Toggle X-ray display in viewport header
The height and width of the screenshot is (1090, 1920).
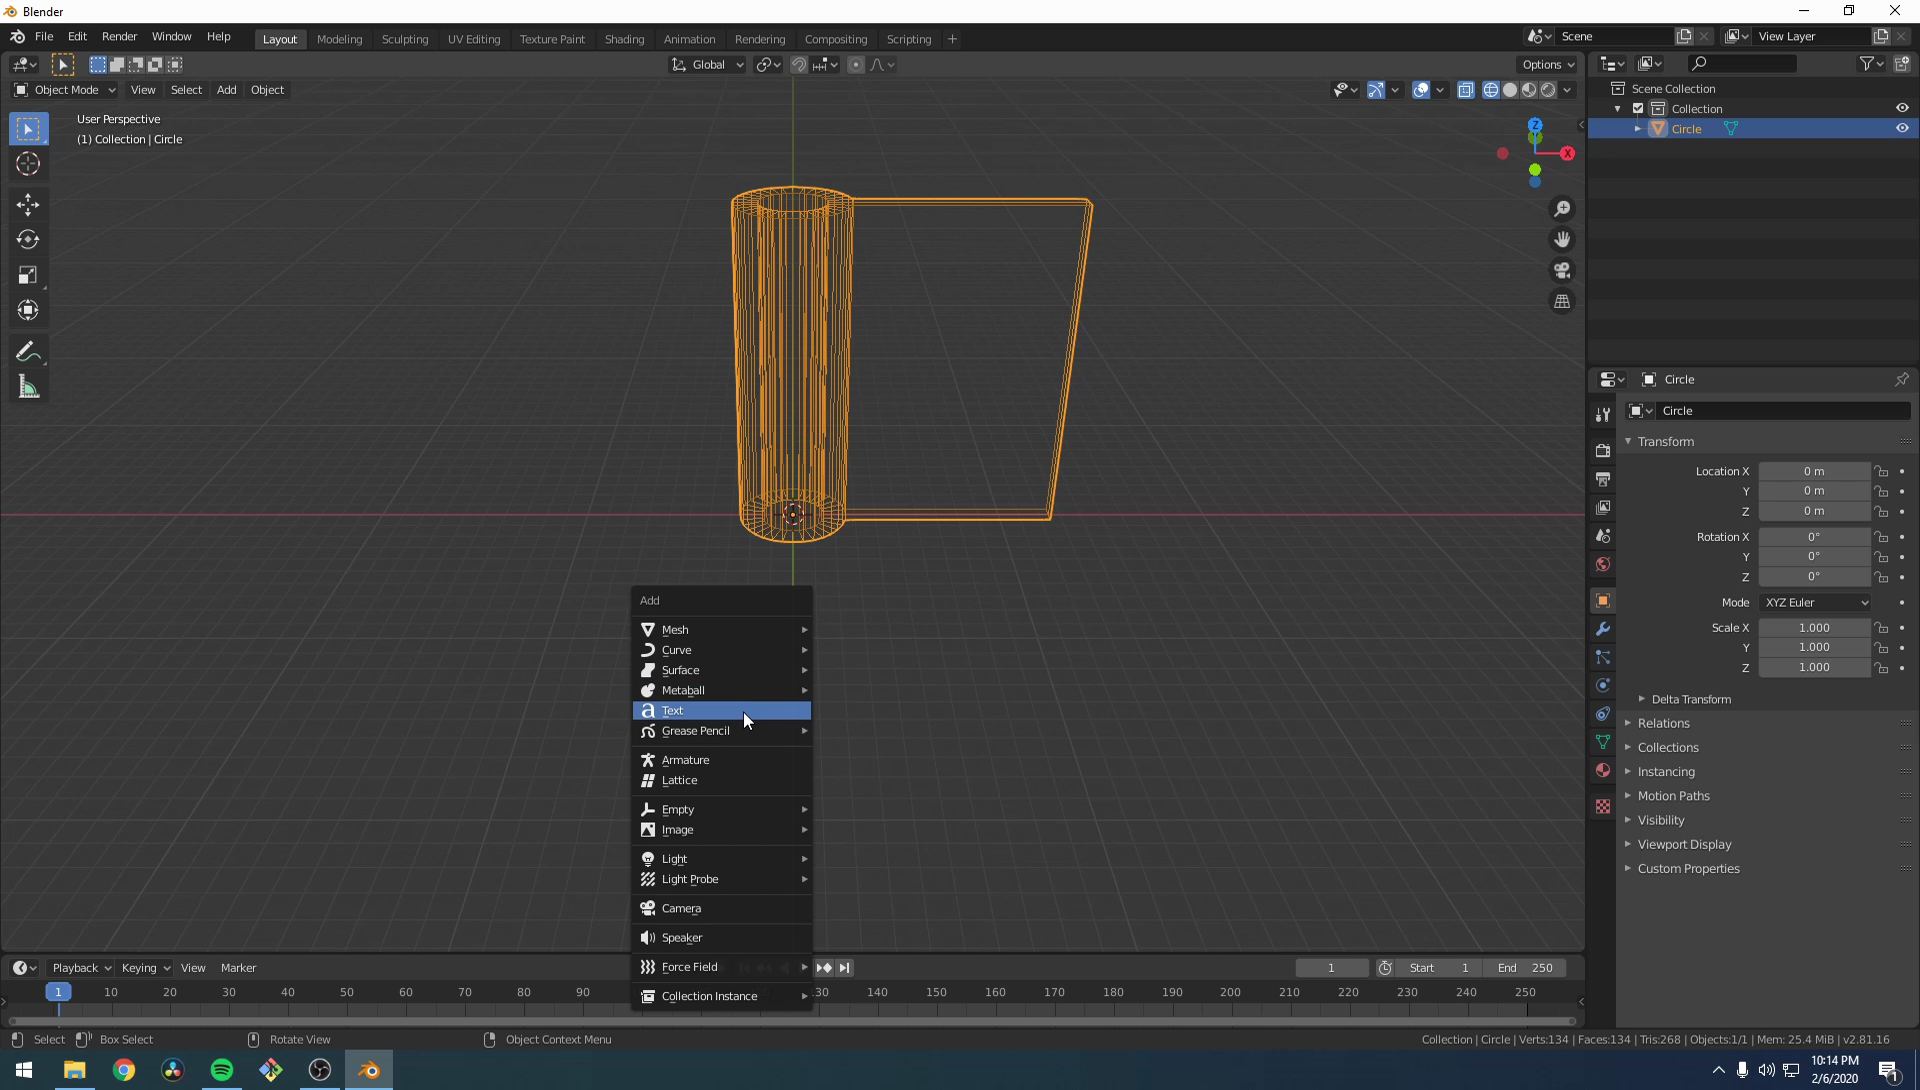pos(1466,90)
